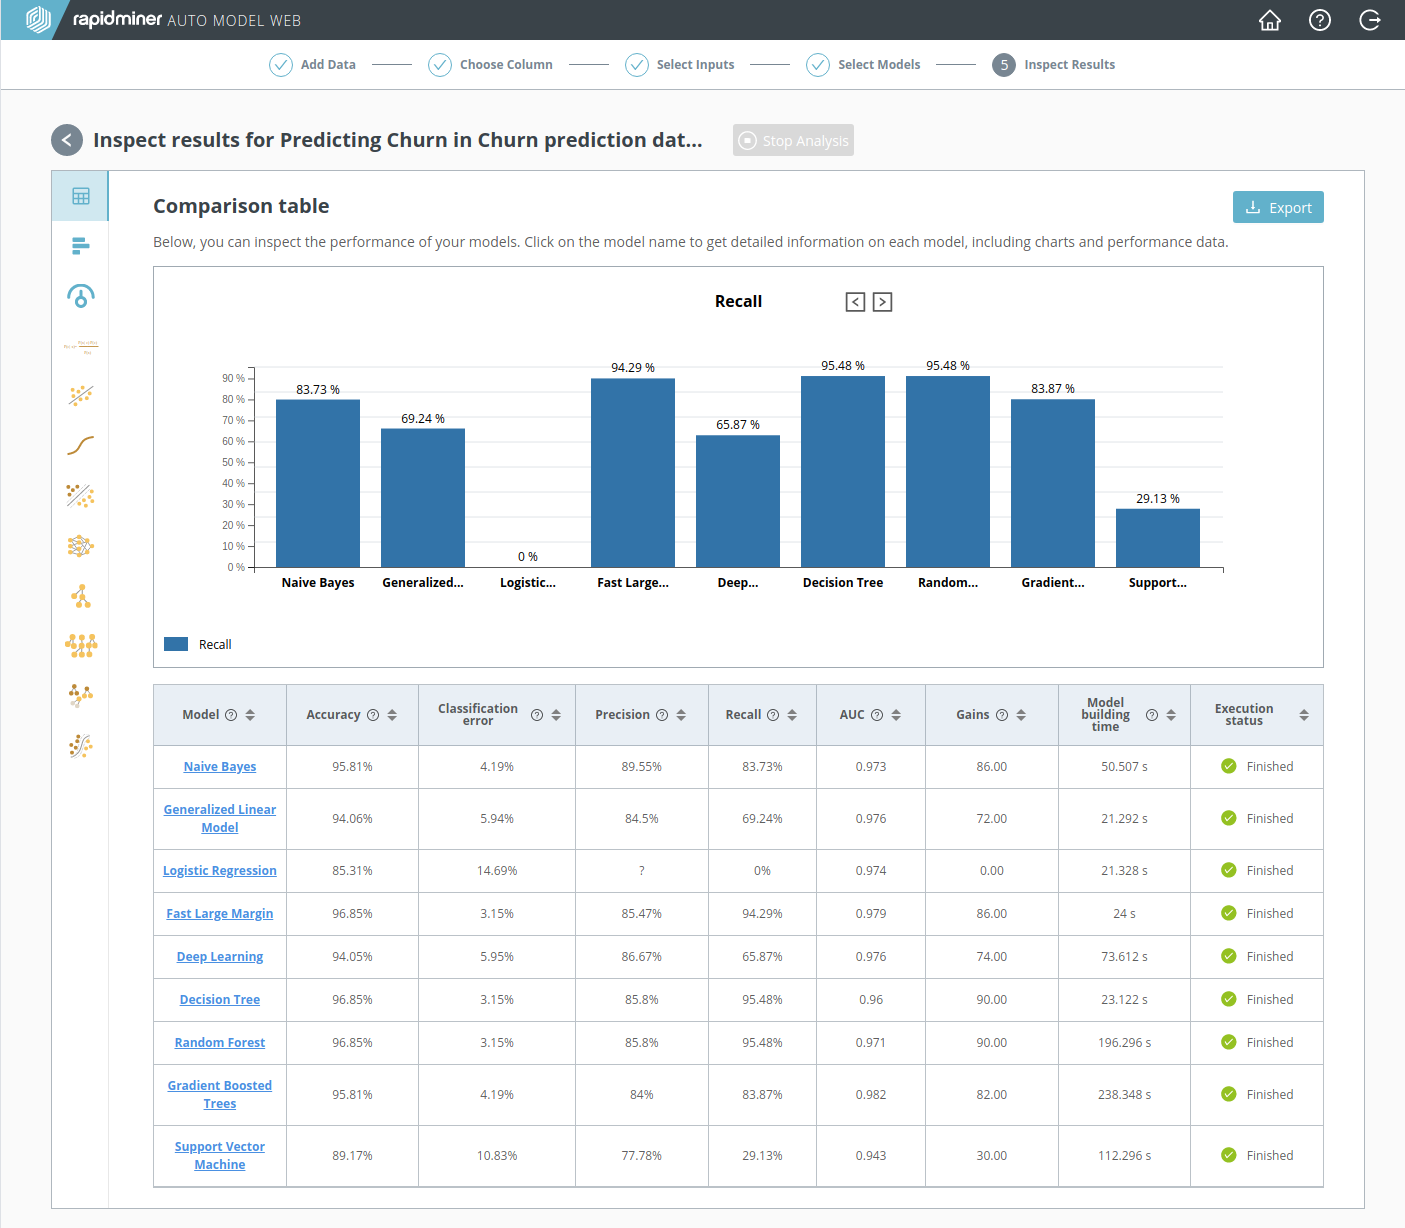Open help via the question mark icon
Viewport: 1405px width, 1228px height.
coord(1320,20)
